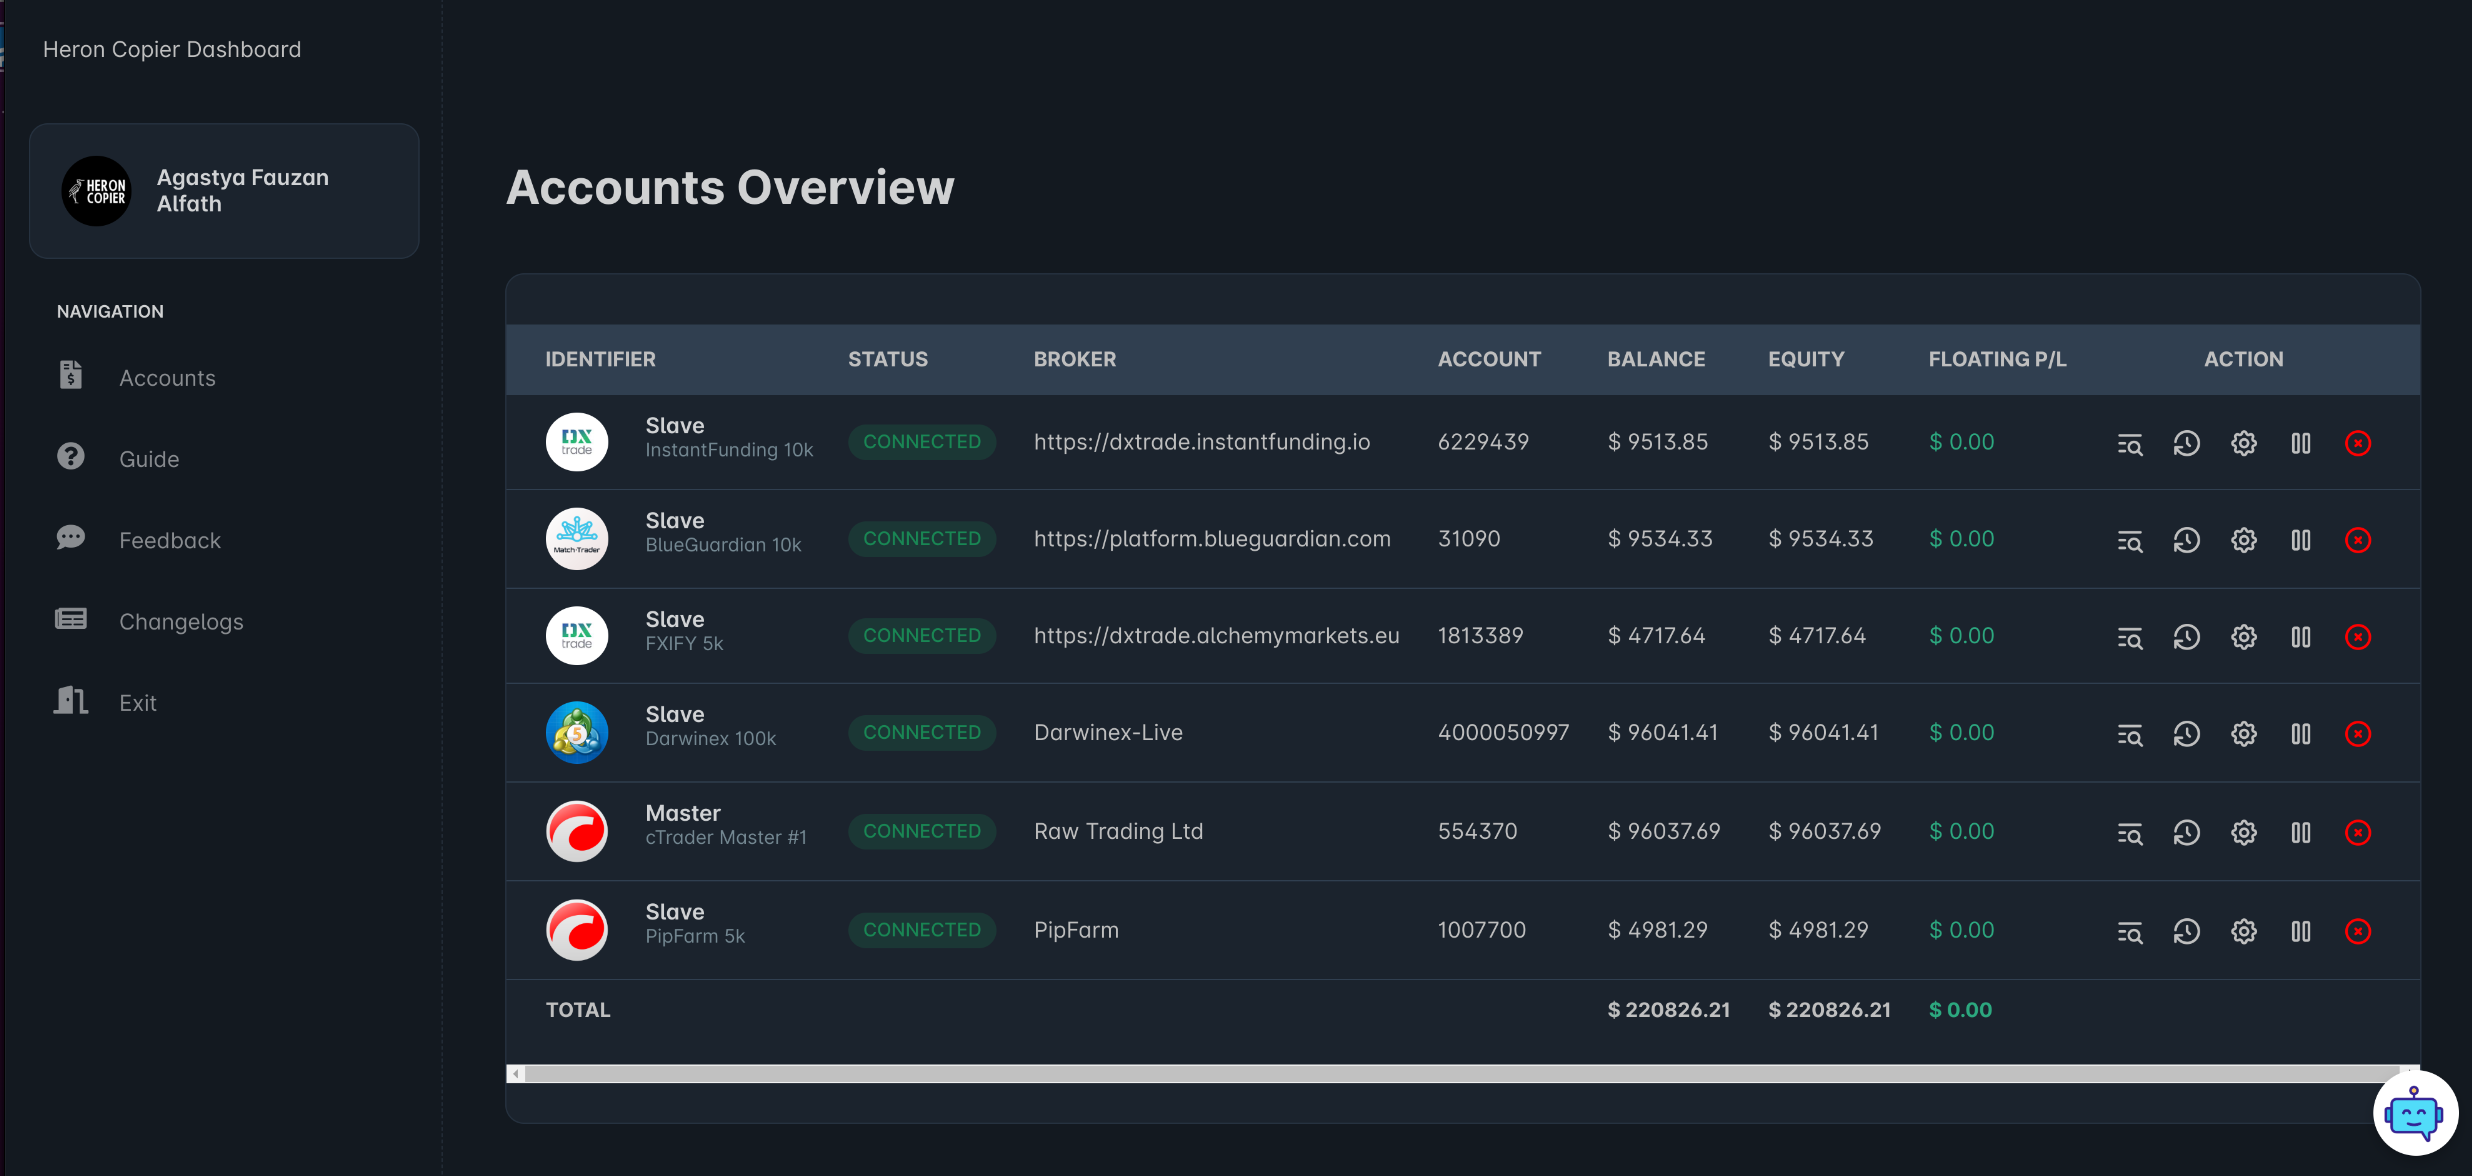Click the scrollbar left arrow

coord(516,1074)
